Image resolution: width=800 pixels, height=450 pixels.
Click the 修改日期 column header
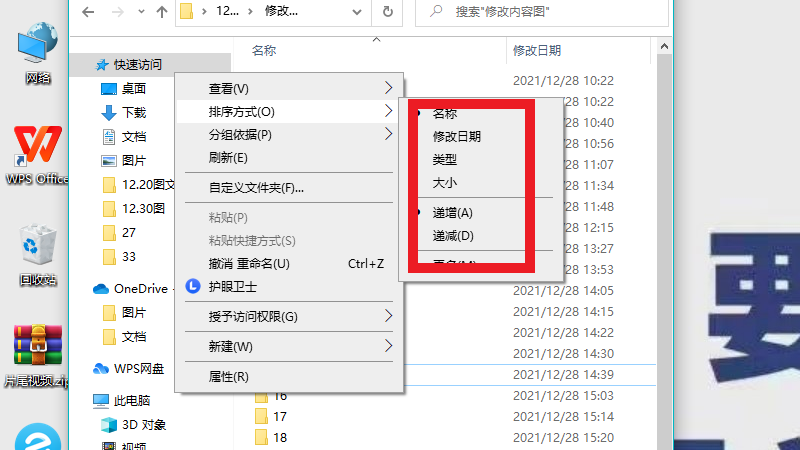[x=537, y=50]
